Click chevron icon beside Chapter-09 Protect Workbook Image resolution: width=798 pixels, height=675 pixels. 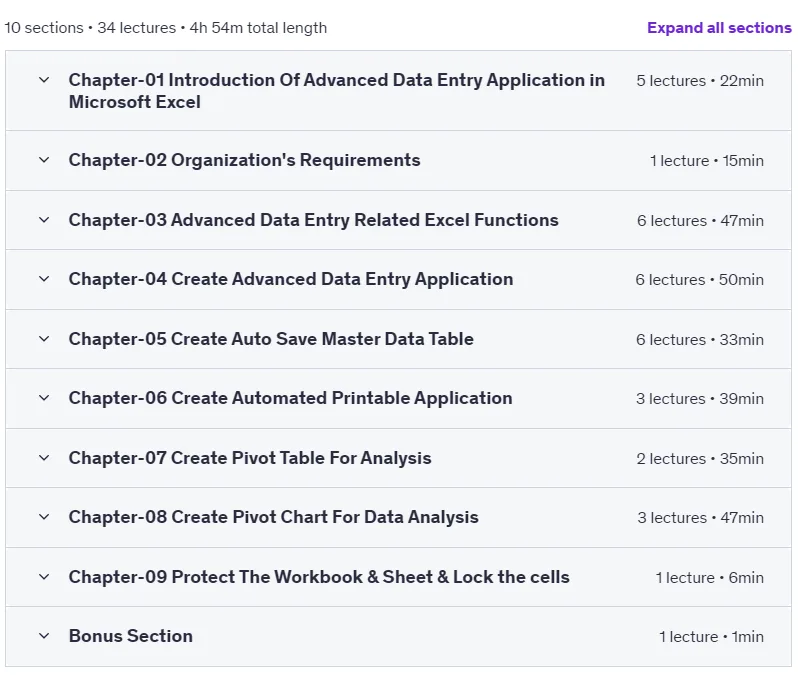(x=44, y=577)
